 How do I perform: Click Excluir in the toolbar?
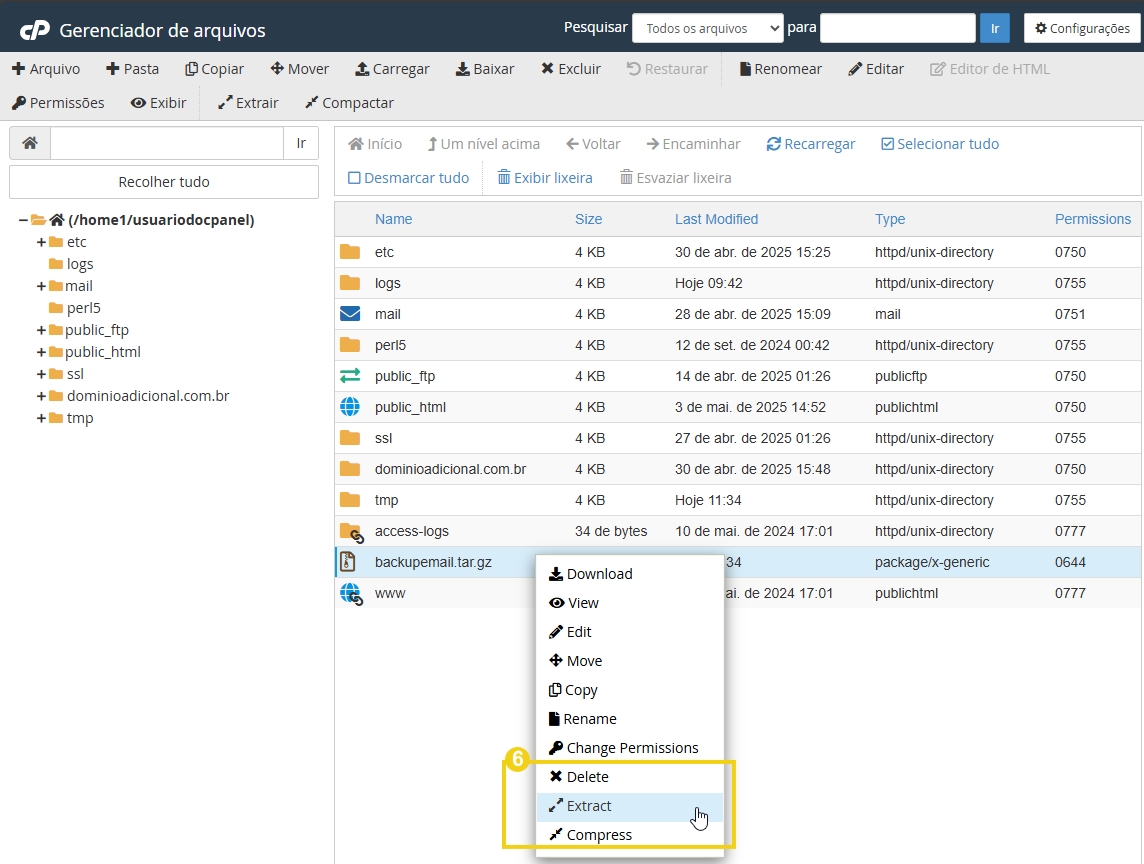tap(571, 69)
